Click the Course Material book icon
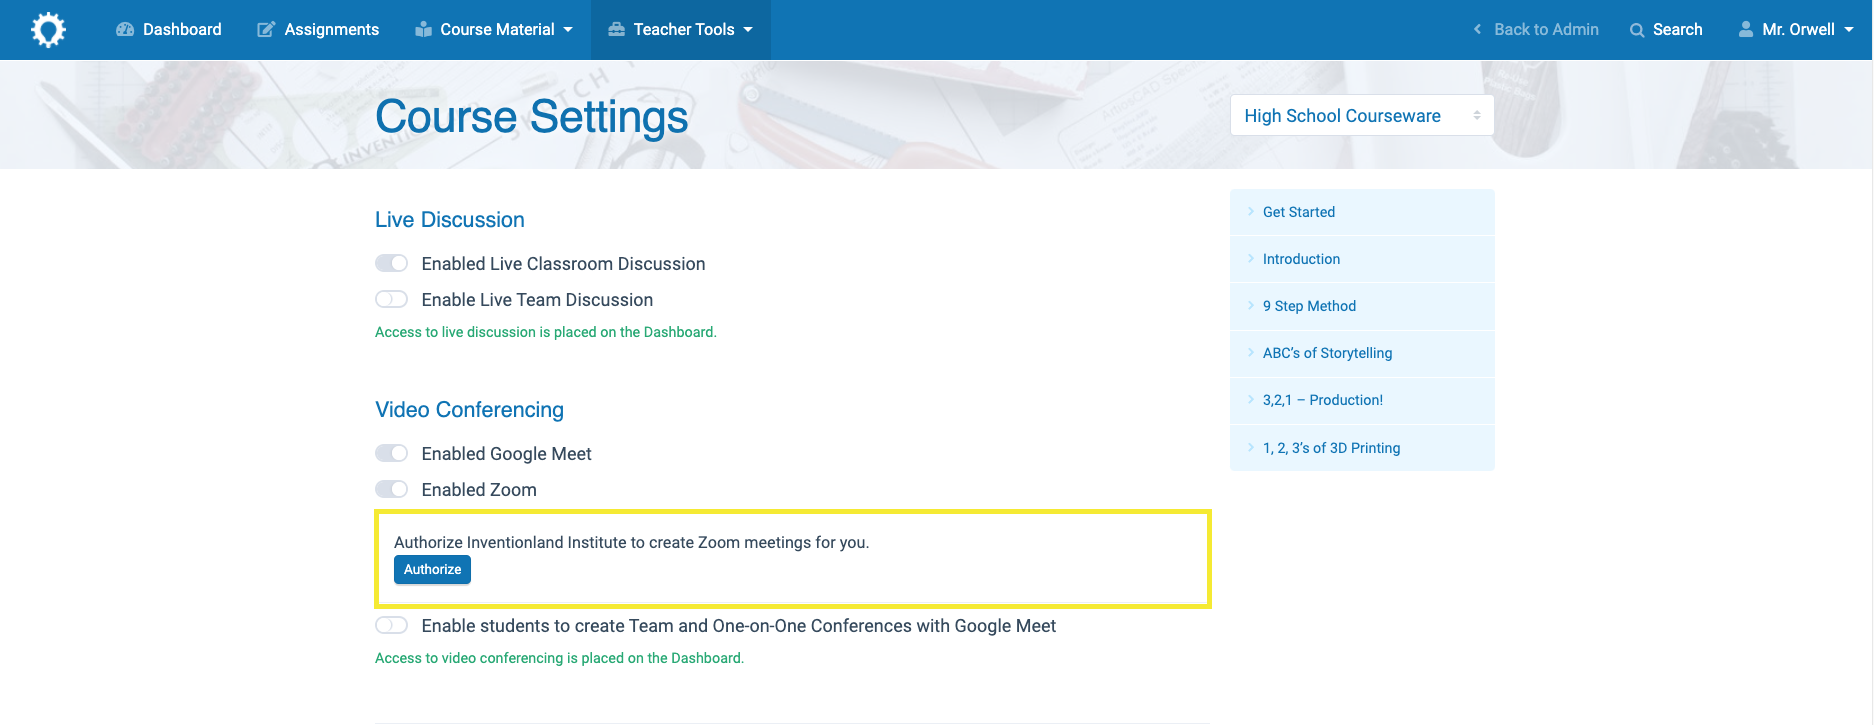 tap(424, 30)
